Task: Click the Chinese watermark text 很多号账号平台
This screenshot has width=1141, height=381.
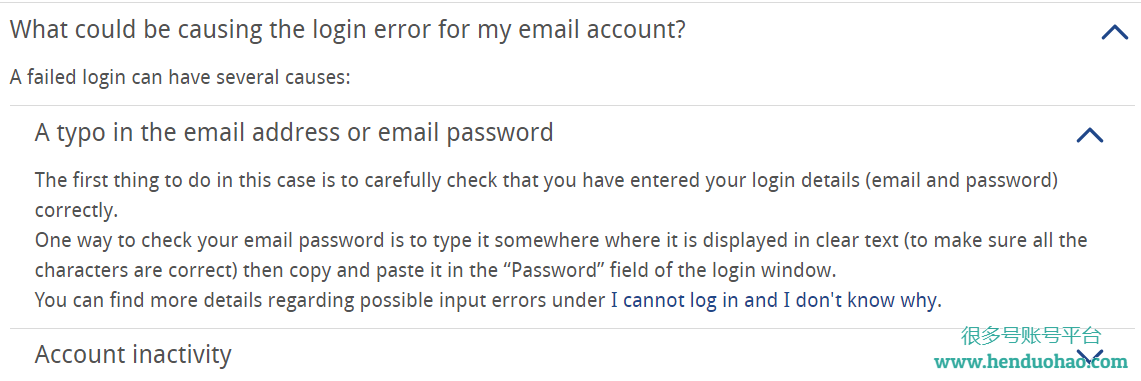Action: point(1030,336)
